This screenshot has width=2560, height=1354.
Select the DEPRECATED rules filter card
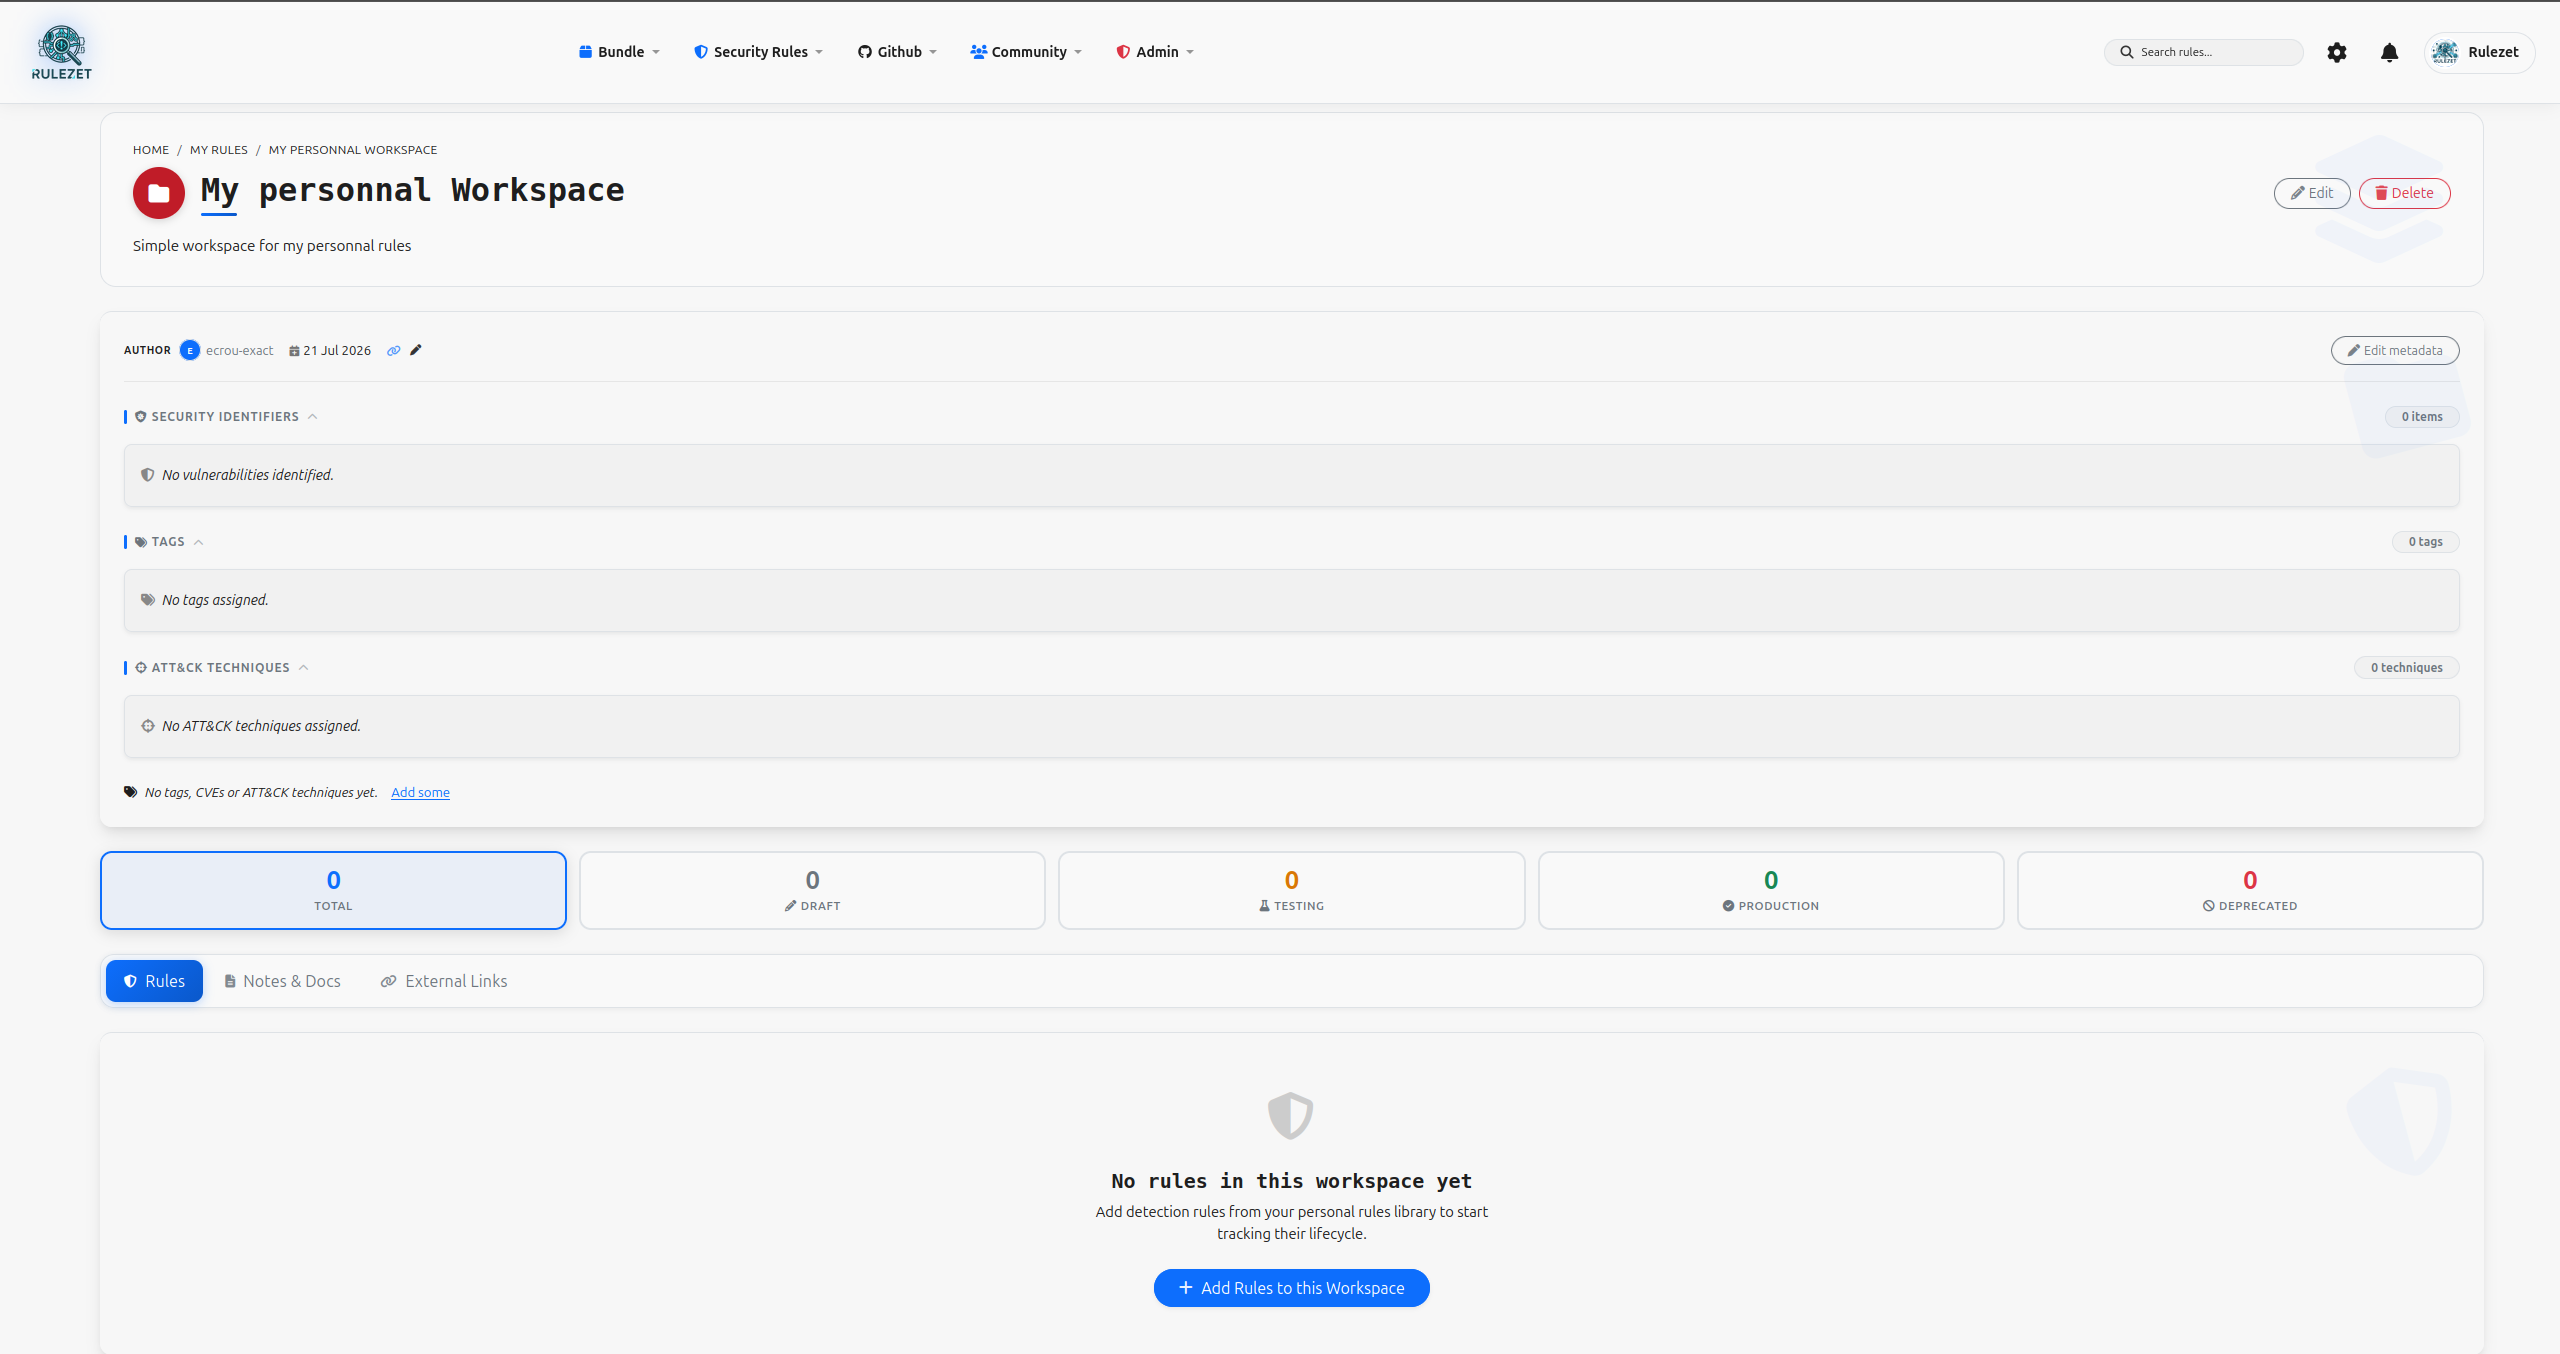tap(2250, 890)
